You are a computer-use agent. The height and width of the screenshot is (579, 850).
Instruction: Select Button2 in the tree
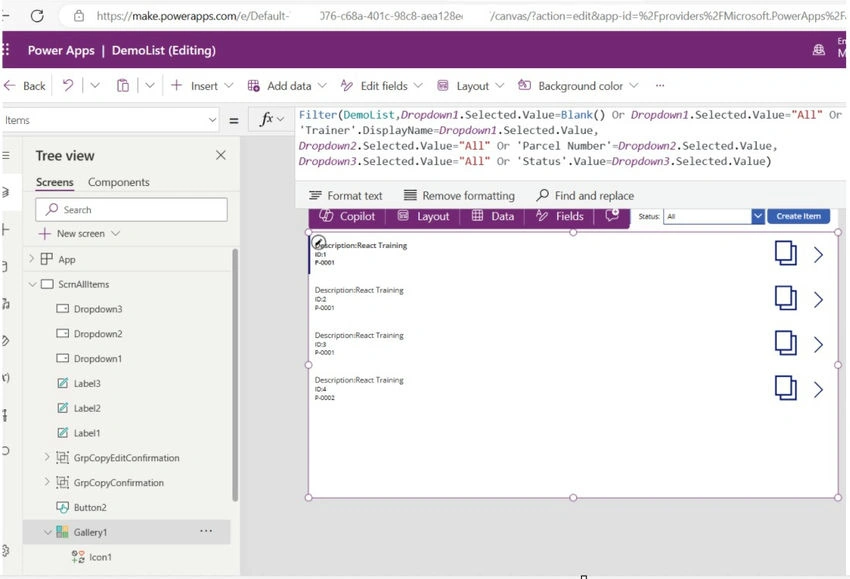click(90, 507)
